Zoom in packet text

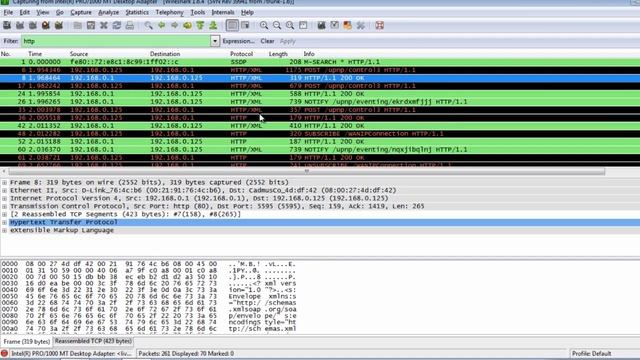264,25
